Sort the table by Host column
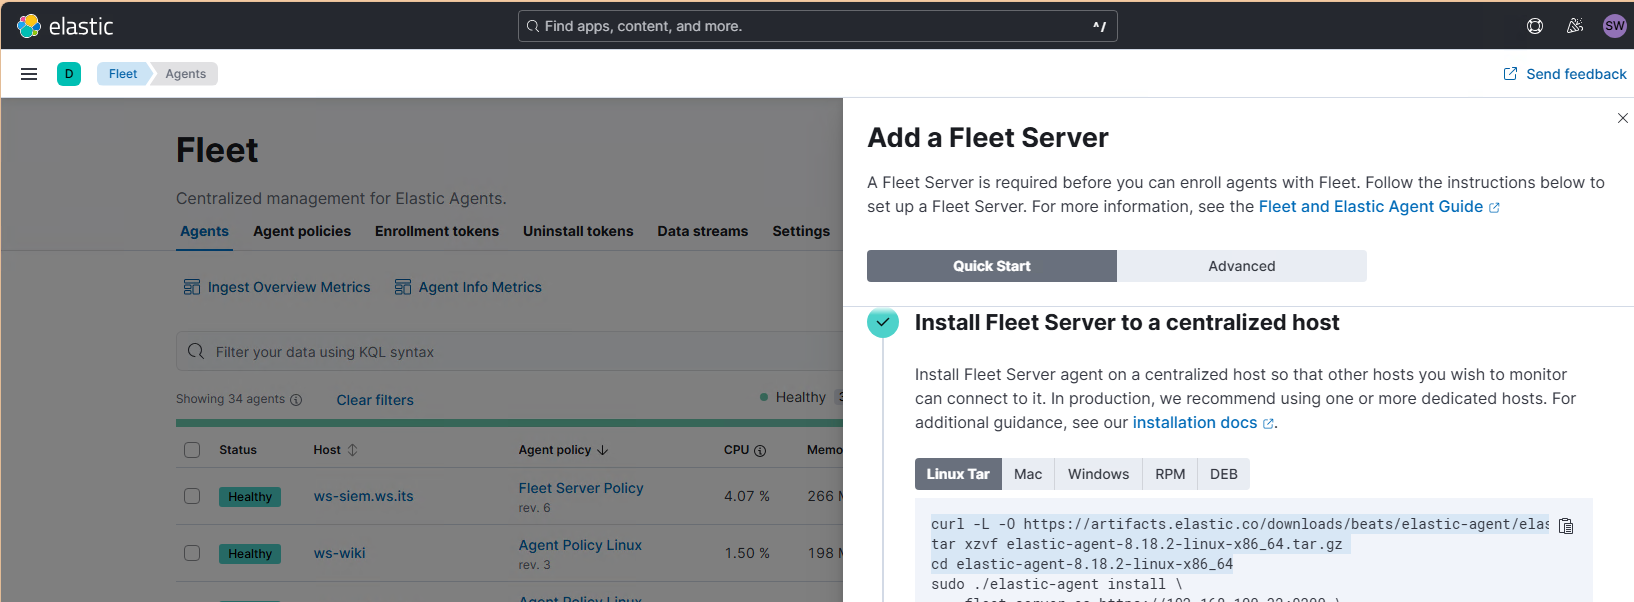The width and height of the screenshot is (1634, 602). (x=335, y=450)
